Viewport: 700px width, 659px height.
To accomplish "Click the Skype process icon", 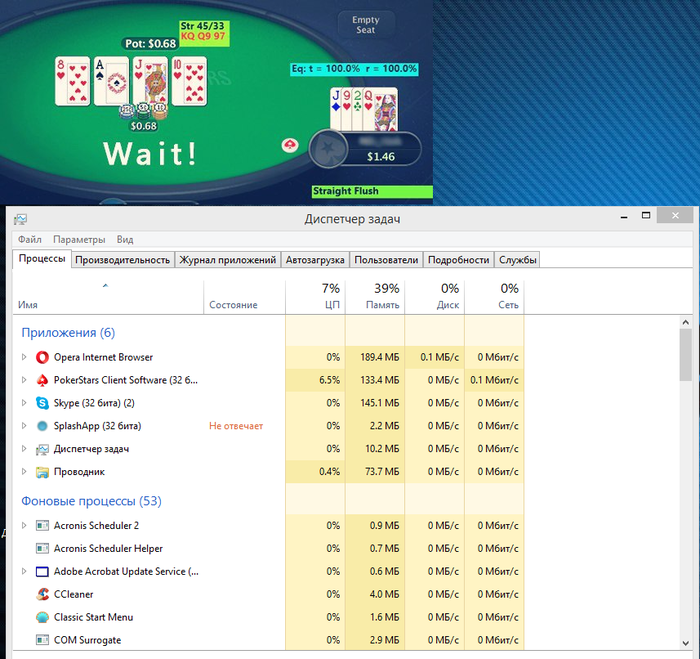I will [42, 403].
